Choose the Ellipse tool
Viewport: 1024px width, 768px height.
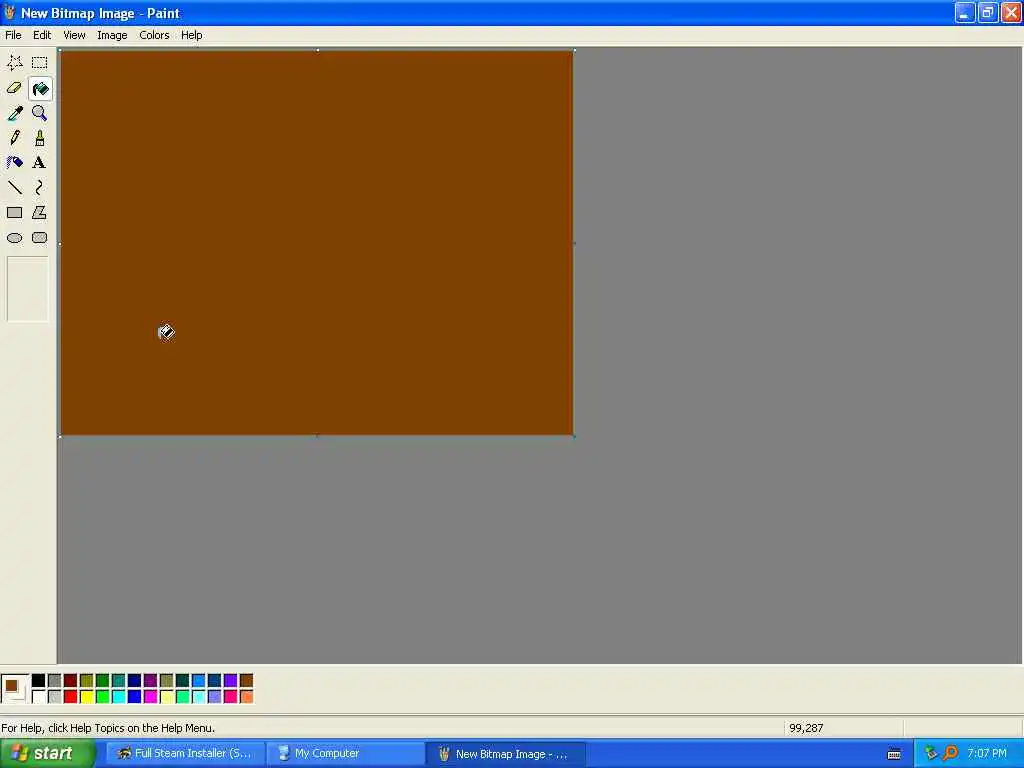[14, 238]
